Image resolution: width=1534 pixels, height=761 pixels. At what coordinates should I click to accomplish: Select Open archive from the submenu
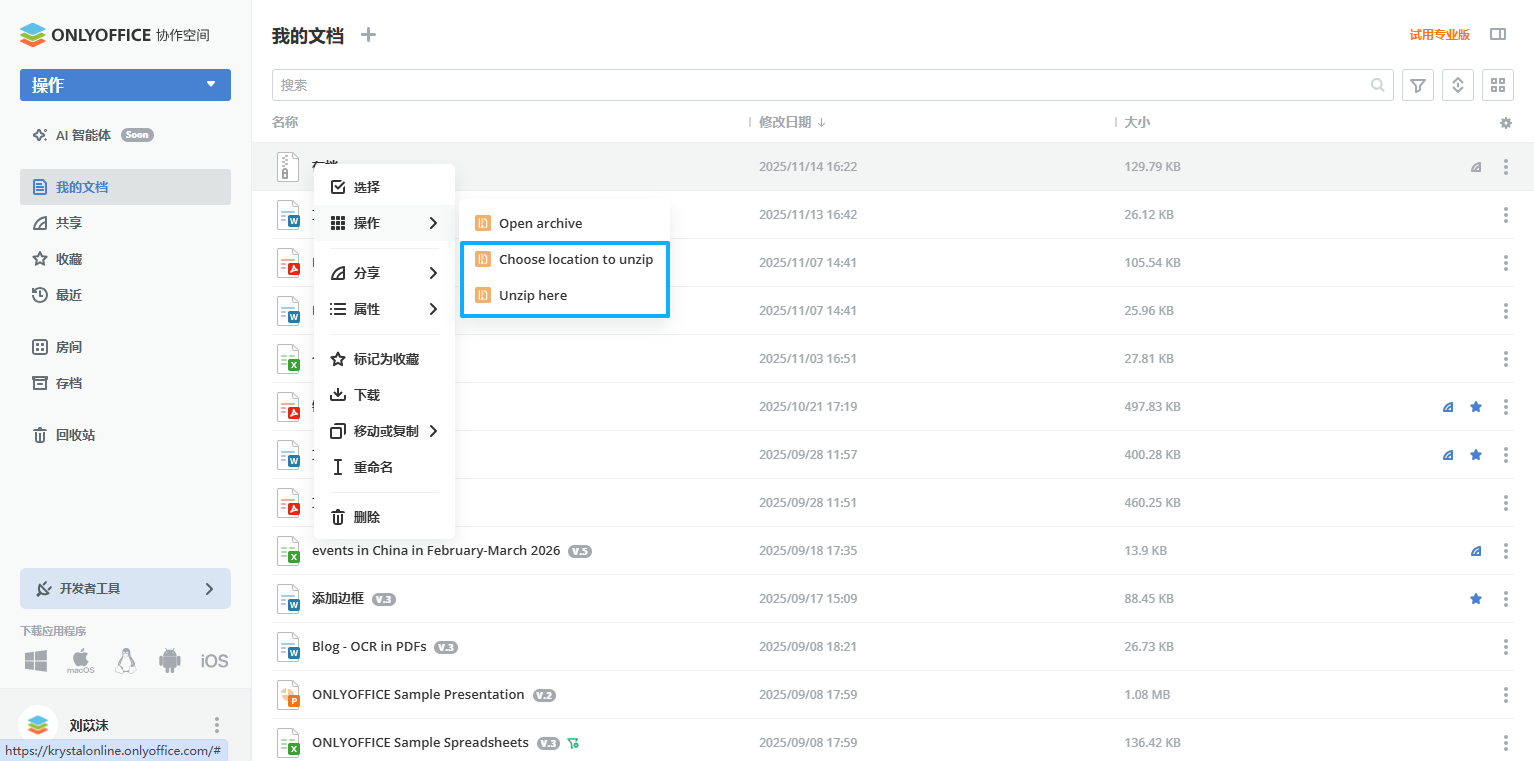(541, 223)
